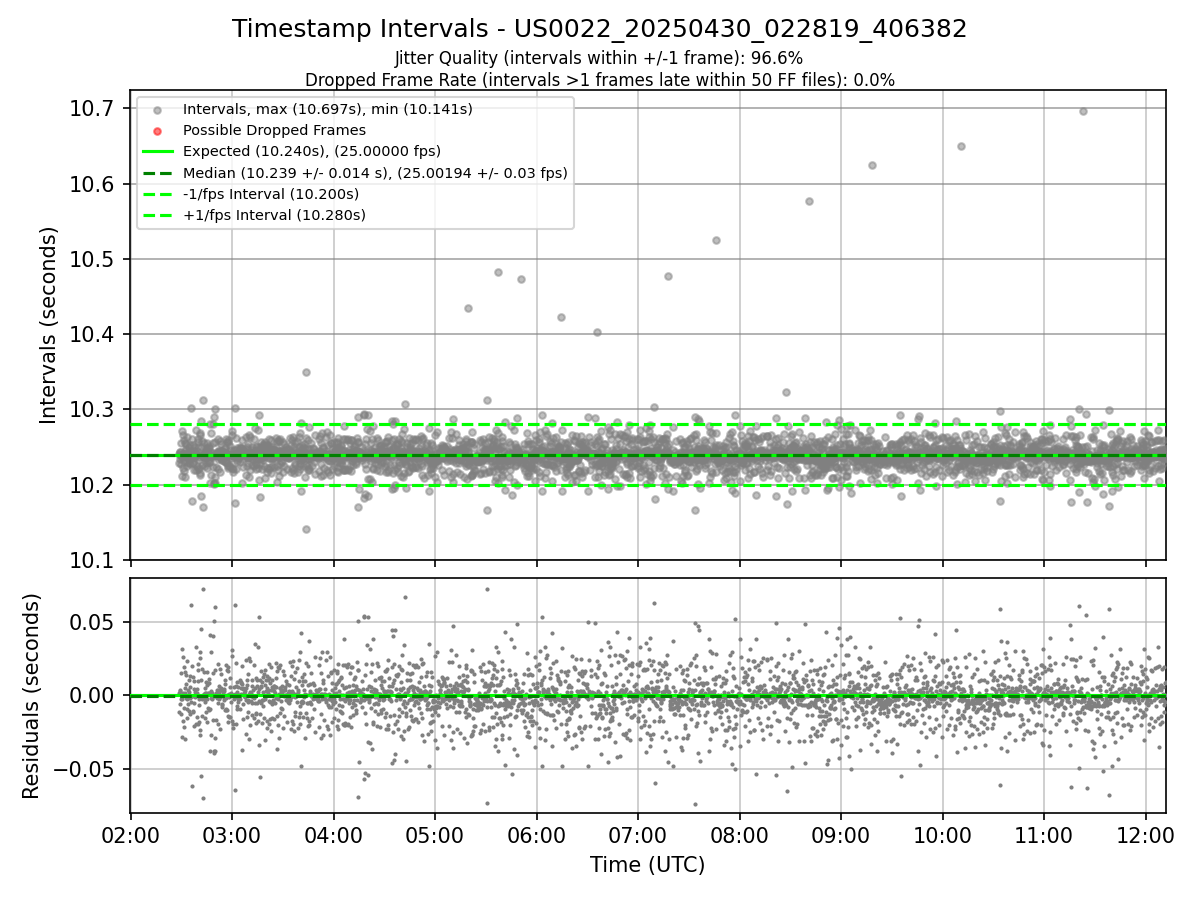This screenshot has width=1200, height=900.
Task: Click the 10.5 y-axis tick label
Action: (92, 259)
